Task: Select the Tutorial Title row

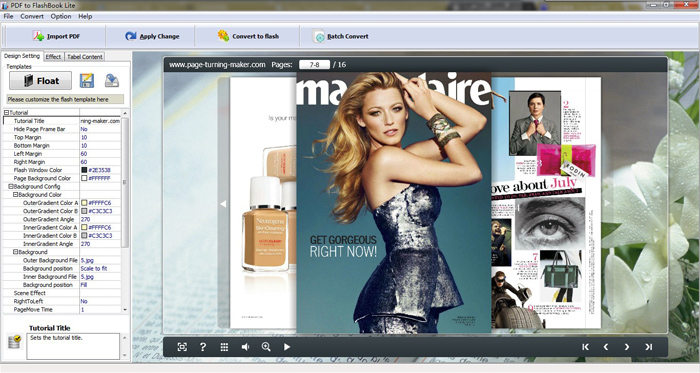Action: [62, 121]
